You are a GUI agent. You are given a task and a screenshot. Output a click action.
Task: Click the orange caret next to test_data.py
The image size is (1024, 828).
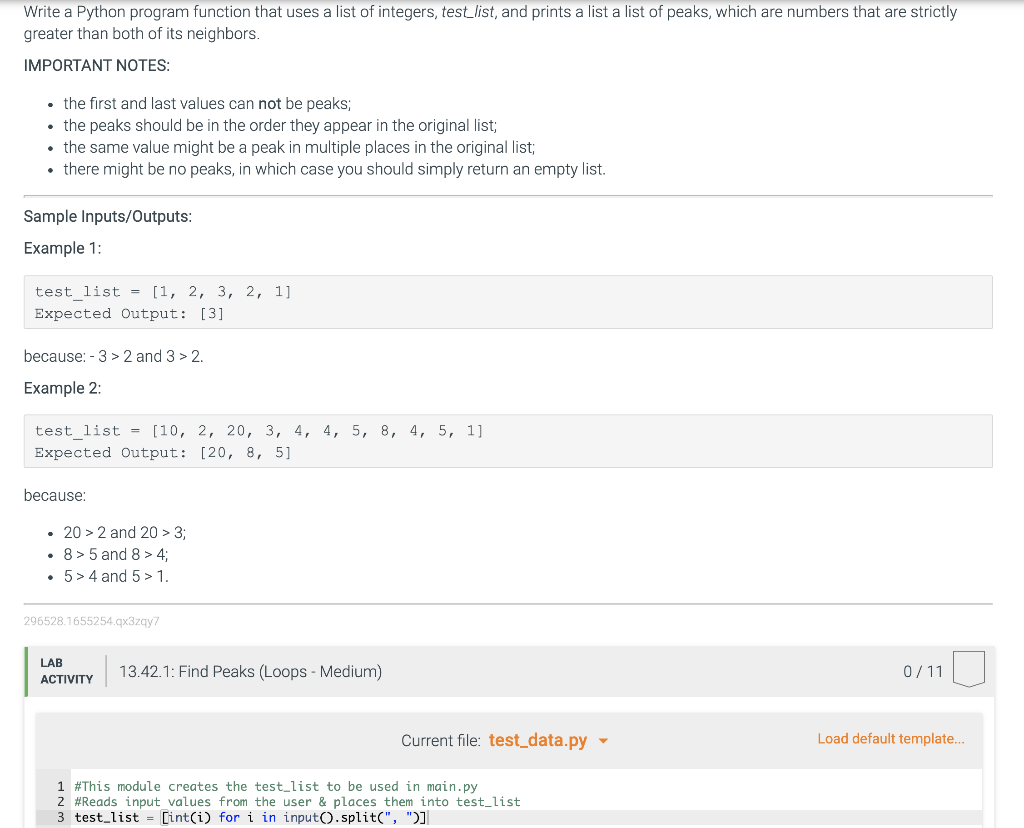602,740
